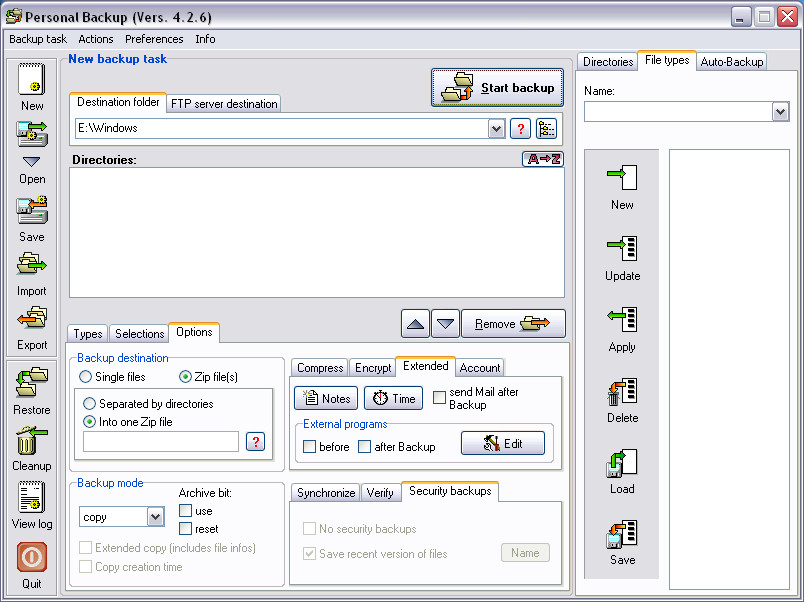This screenshot has height=602, width=804.
Task: Move selected directory down
Action: 445,324
